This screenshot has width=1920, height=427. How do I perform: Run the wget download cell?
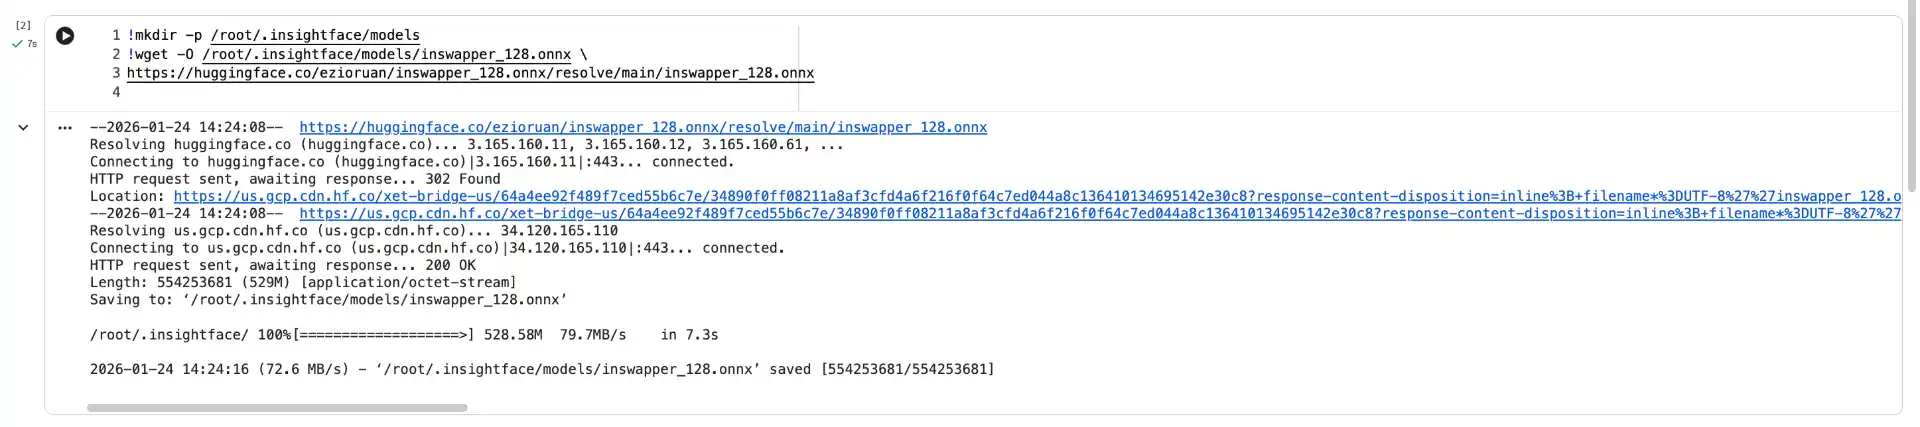(x=65, y=36)
